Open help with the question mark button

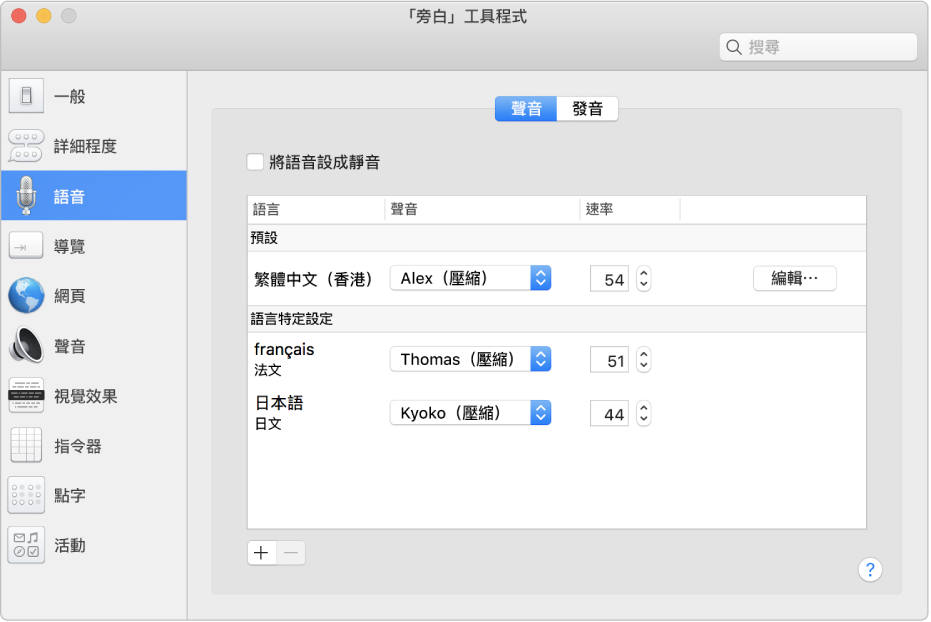click(870, 570)
